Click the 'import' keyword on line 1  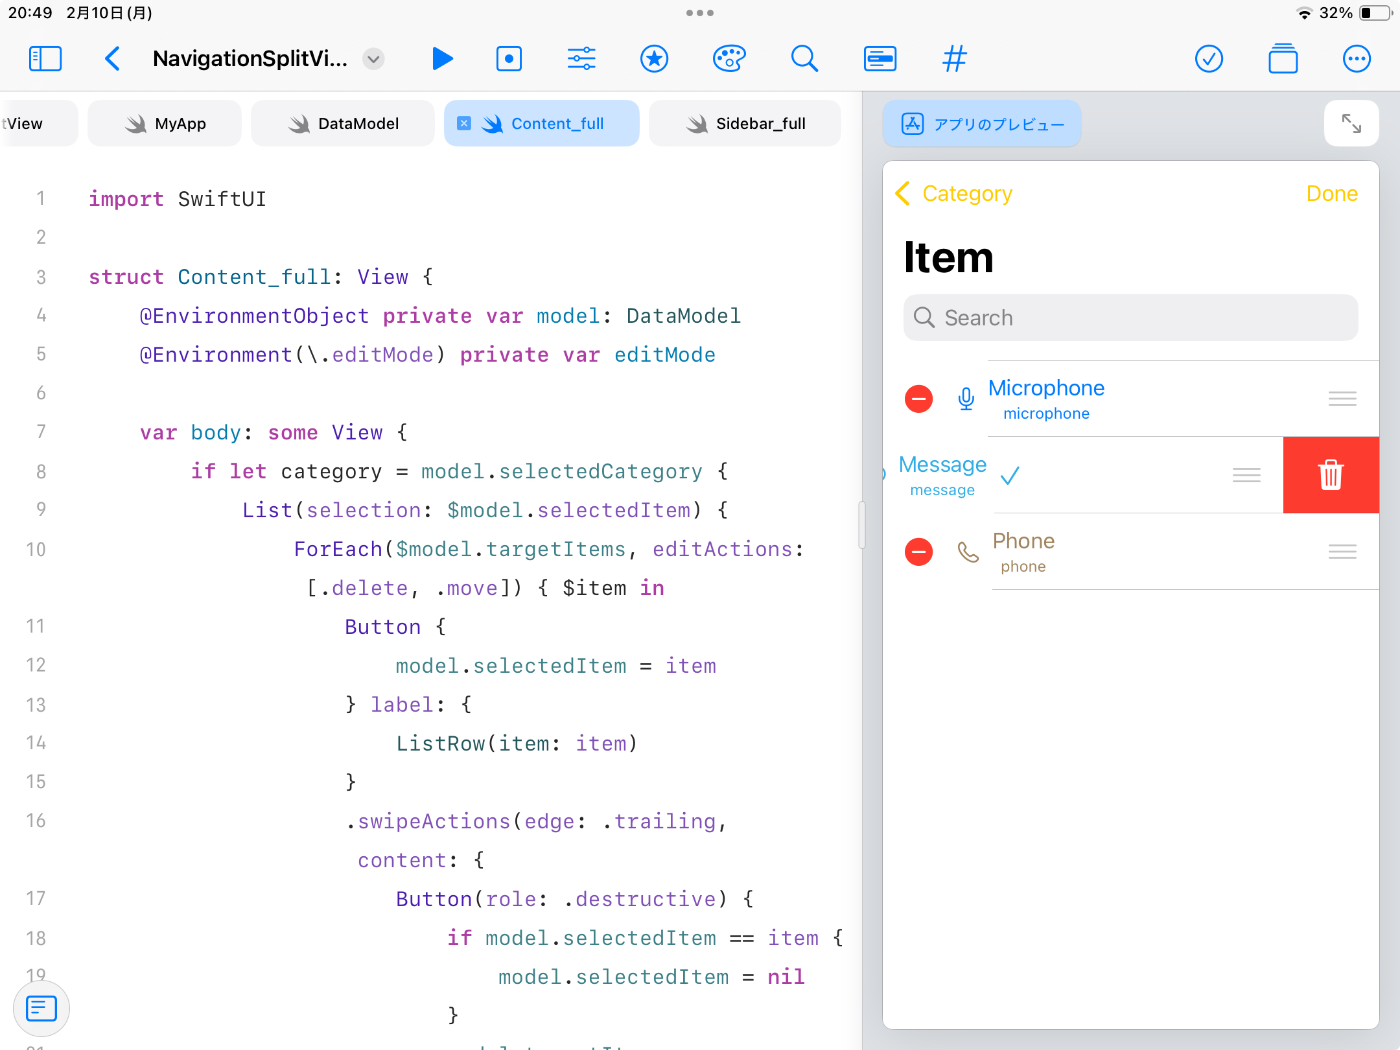click(126, 199)
